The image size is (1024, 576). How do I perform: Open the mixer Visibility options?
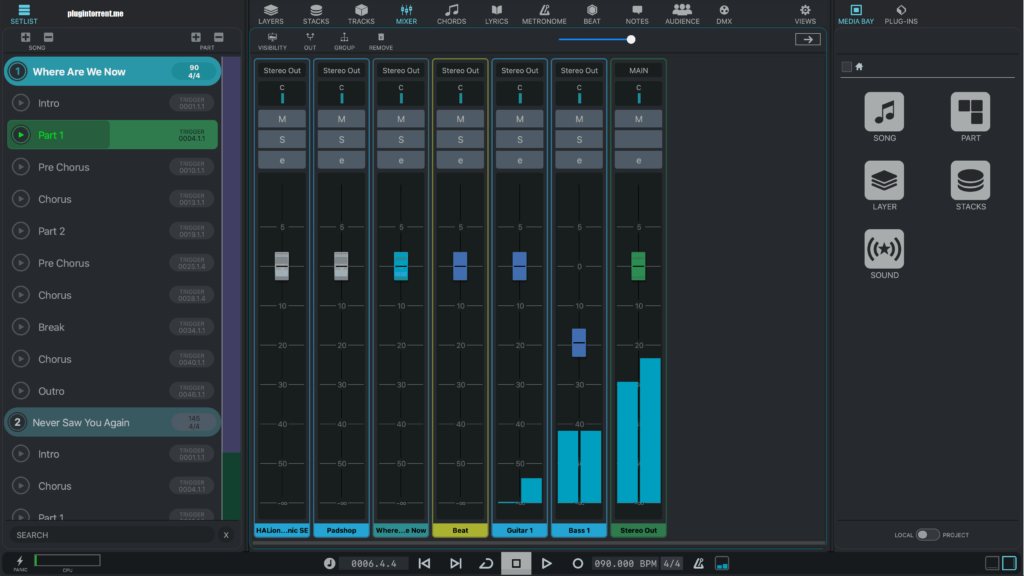[272, 41]
